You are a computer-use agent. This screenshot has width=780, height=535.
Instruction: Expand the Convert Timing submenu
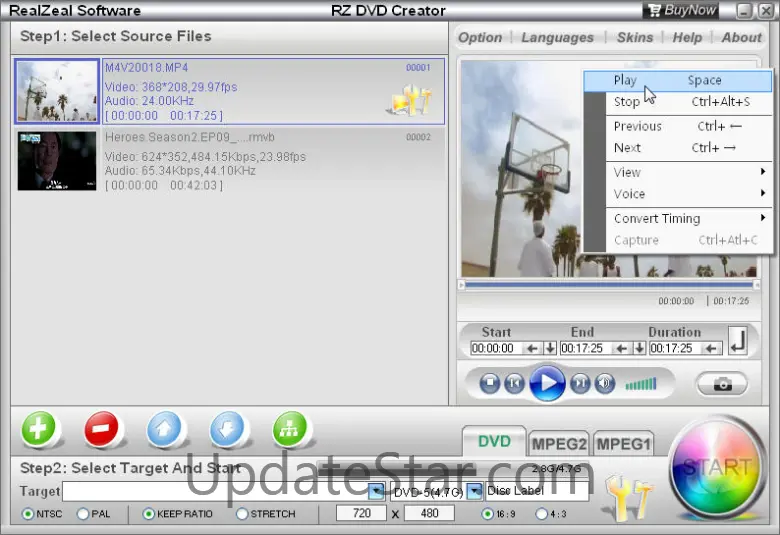688,219
